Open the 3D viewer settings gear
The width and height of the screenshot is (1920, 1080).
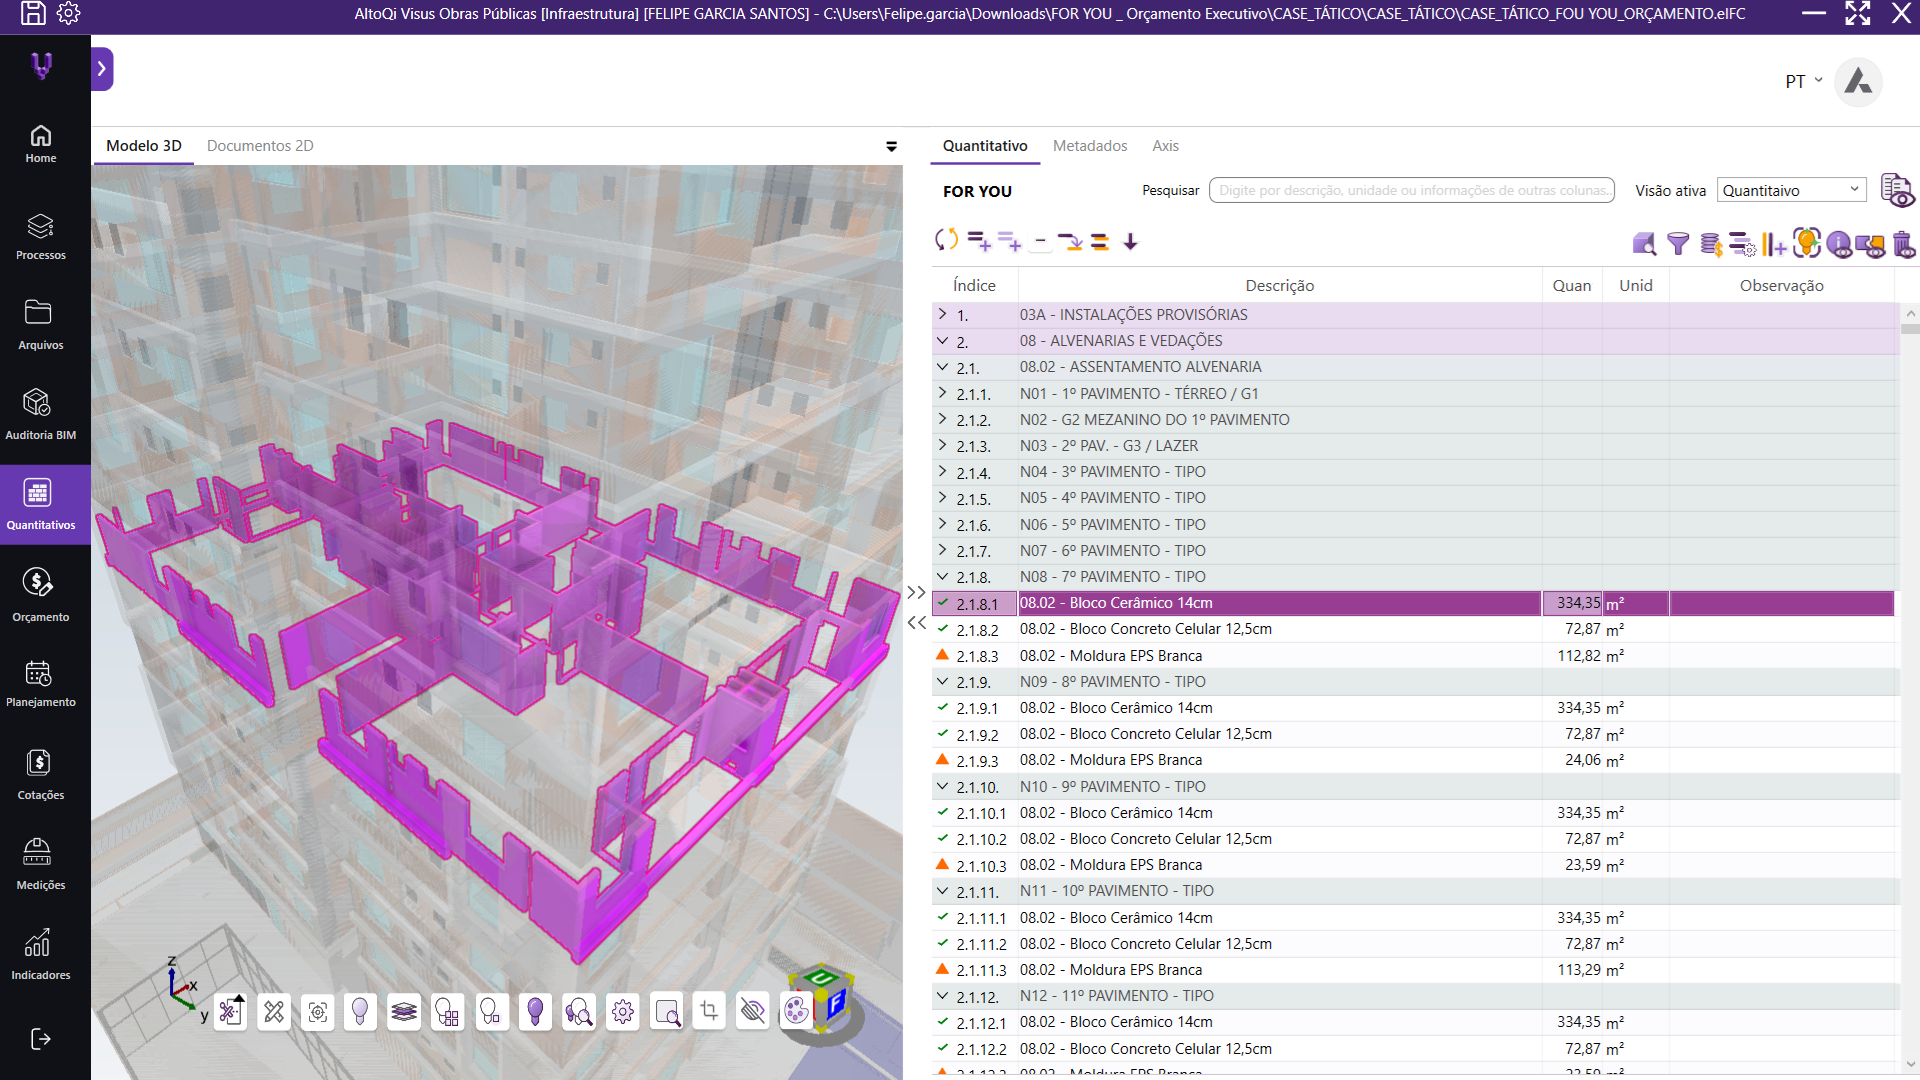tap(622, 1012)
